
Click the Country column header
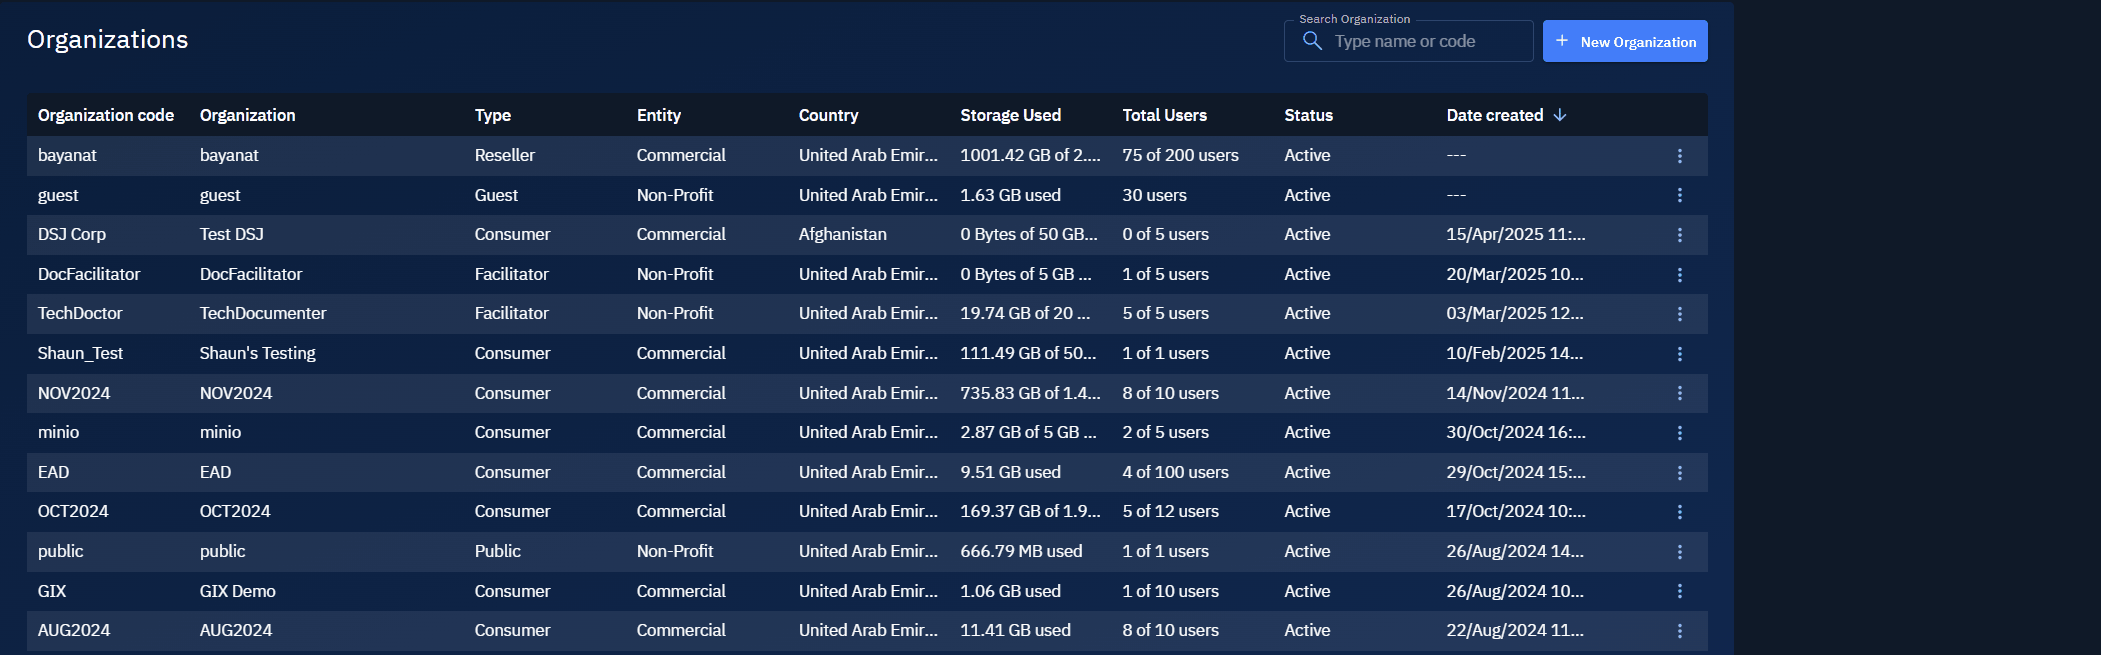(828, 115)
